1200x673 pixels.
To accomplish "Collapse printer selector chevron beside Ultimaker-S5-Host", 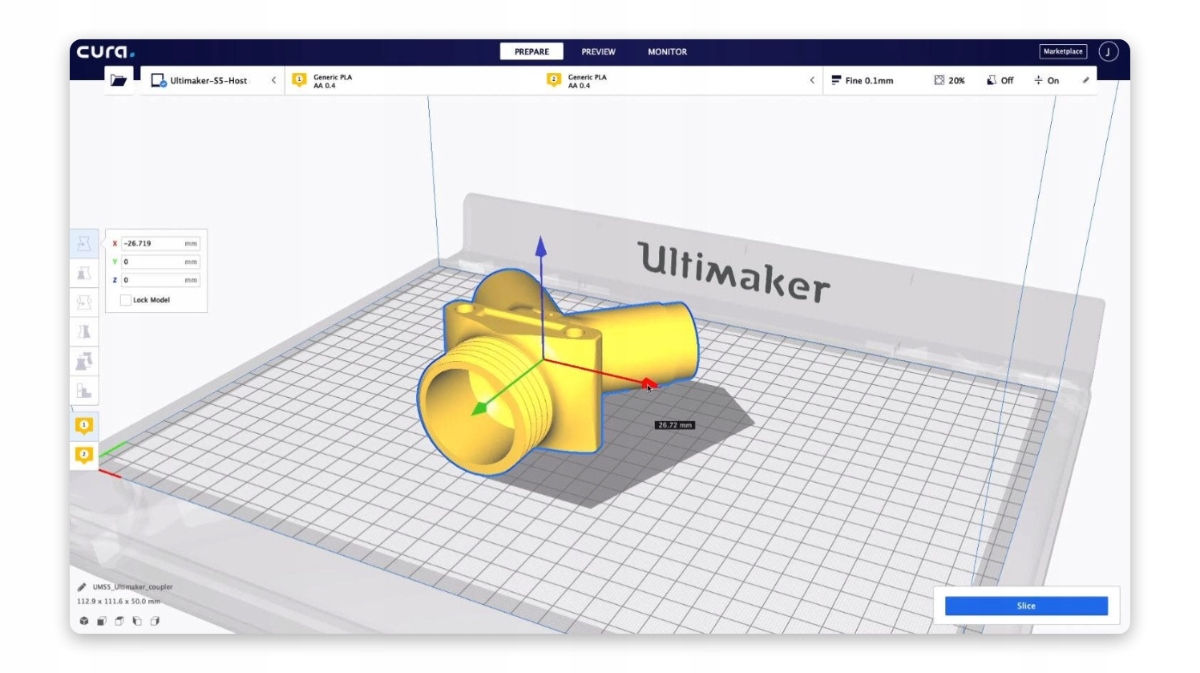I will click(274, 80).
